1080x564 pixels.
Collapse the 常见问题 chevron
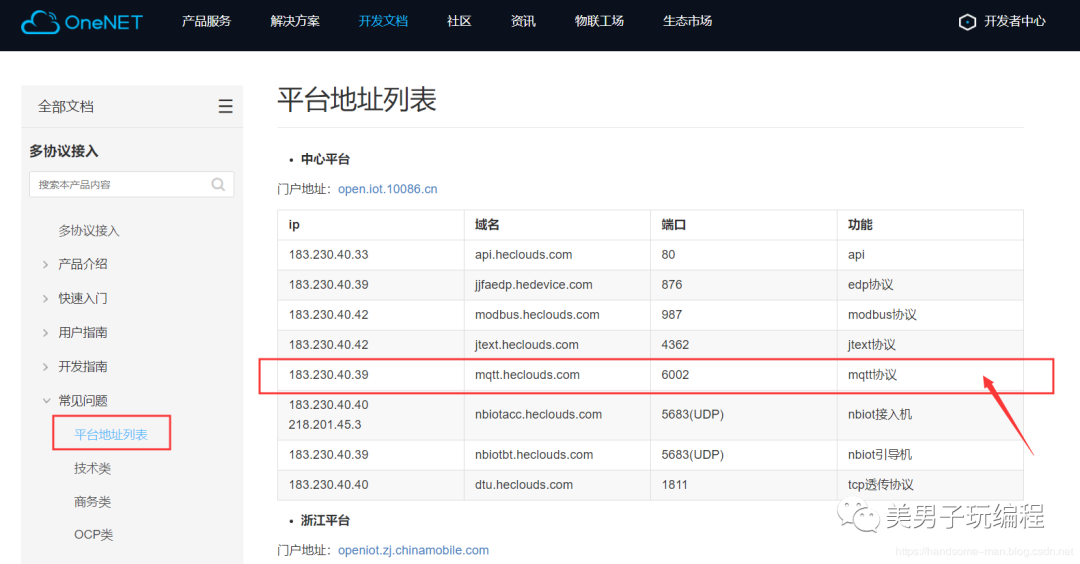pos(46,401)
